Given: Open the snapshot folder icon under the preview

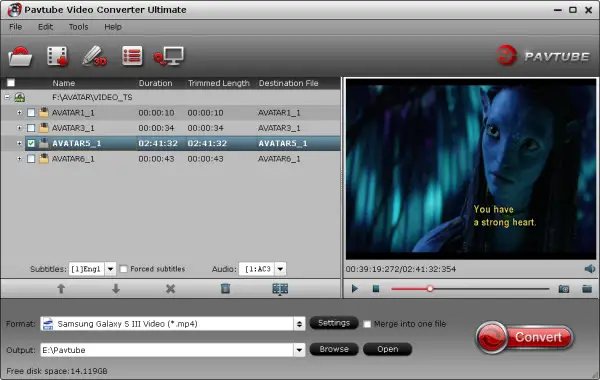Looking at the screenshot, I should (587, 289).
